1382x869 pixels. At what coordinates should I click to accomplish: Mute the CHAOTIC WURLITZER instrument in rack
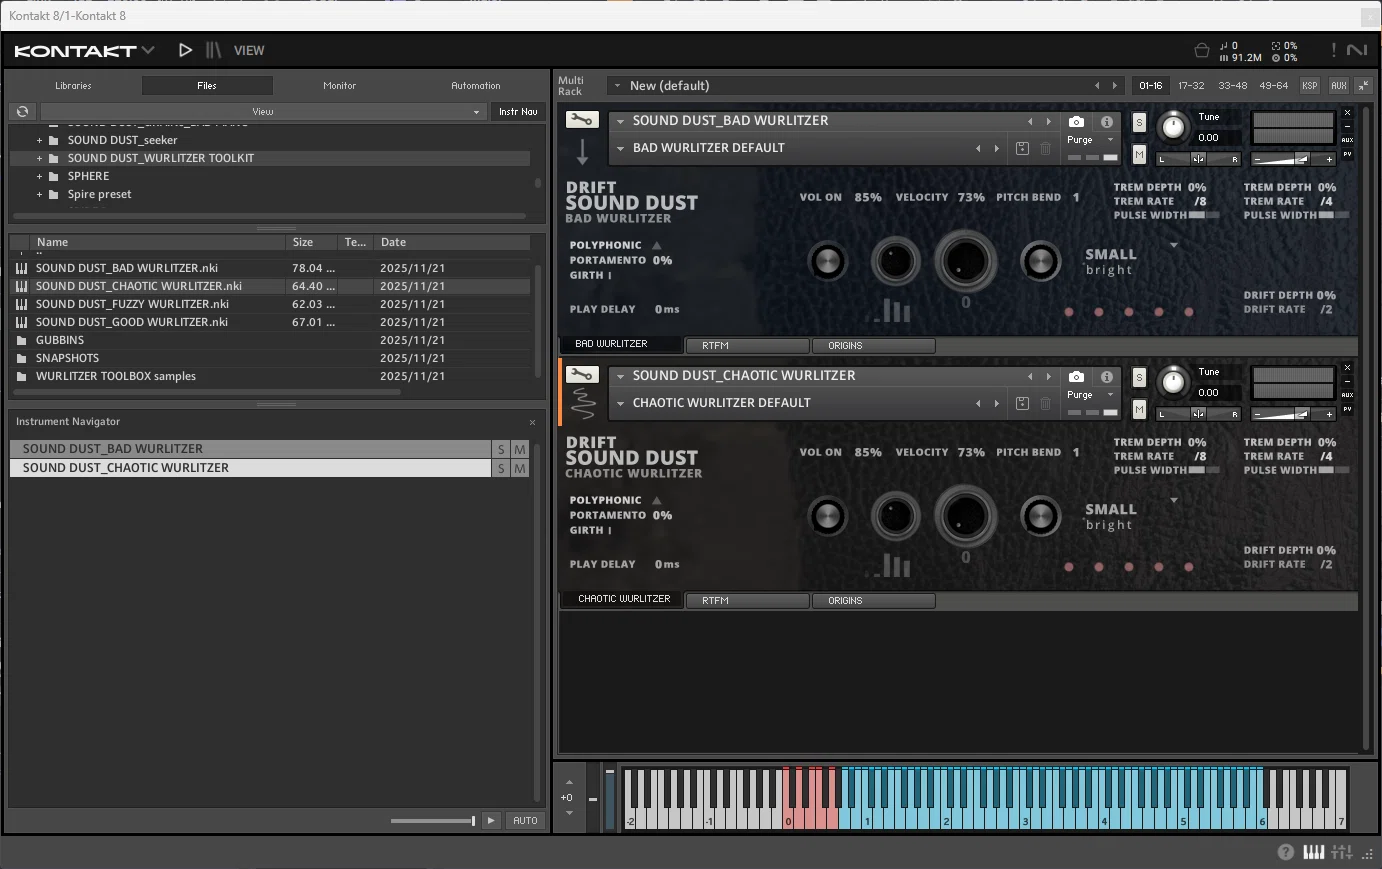coord(1139,409)
